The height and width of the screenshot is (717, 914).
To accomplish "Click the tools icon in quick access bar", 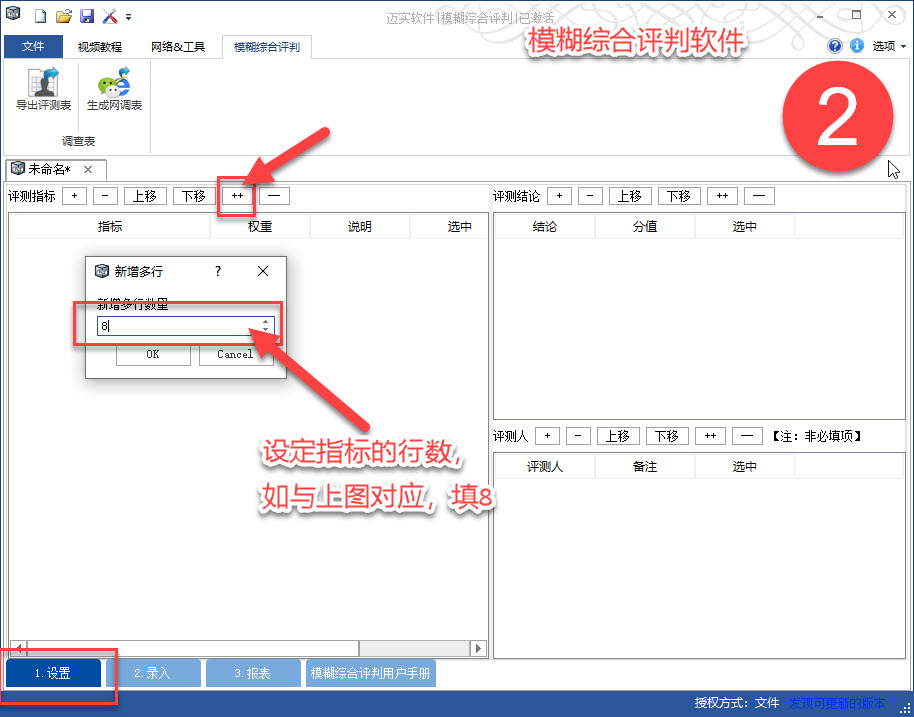I will coord(110,16).
